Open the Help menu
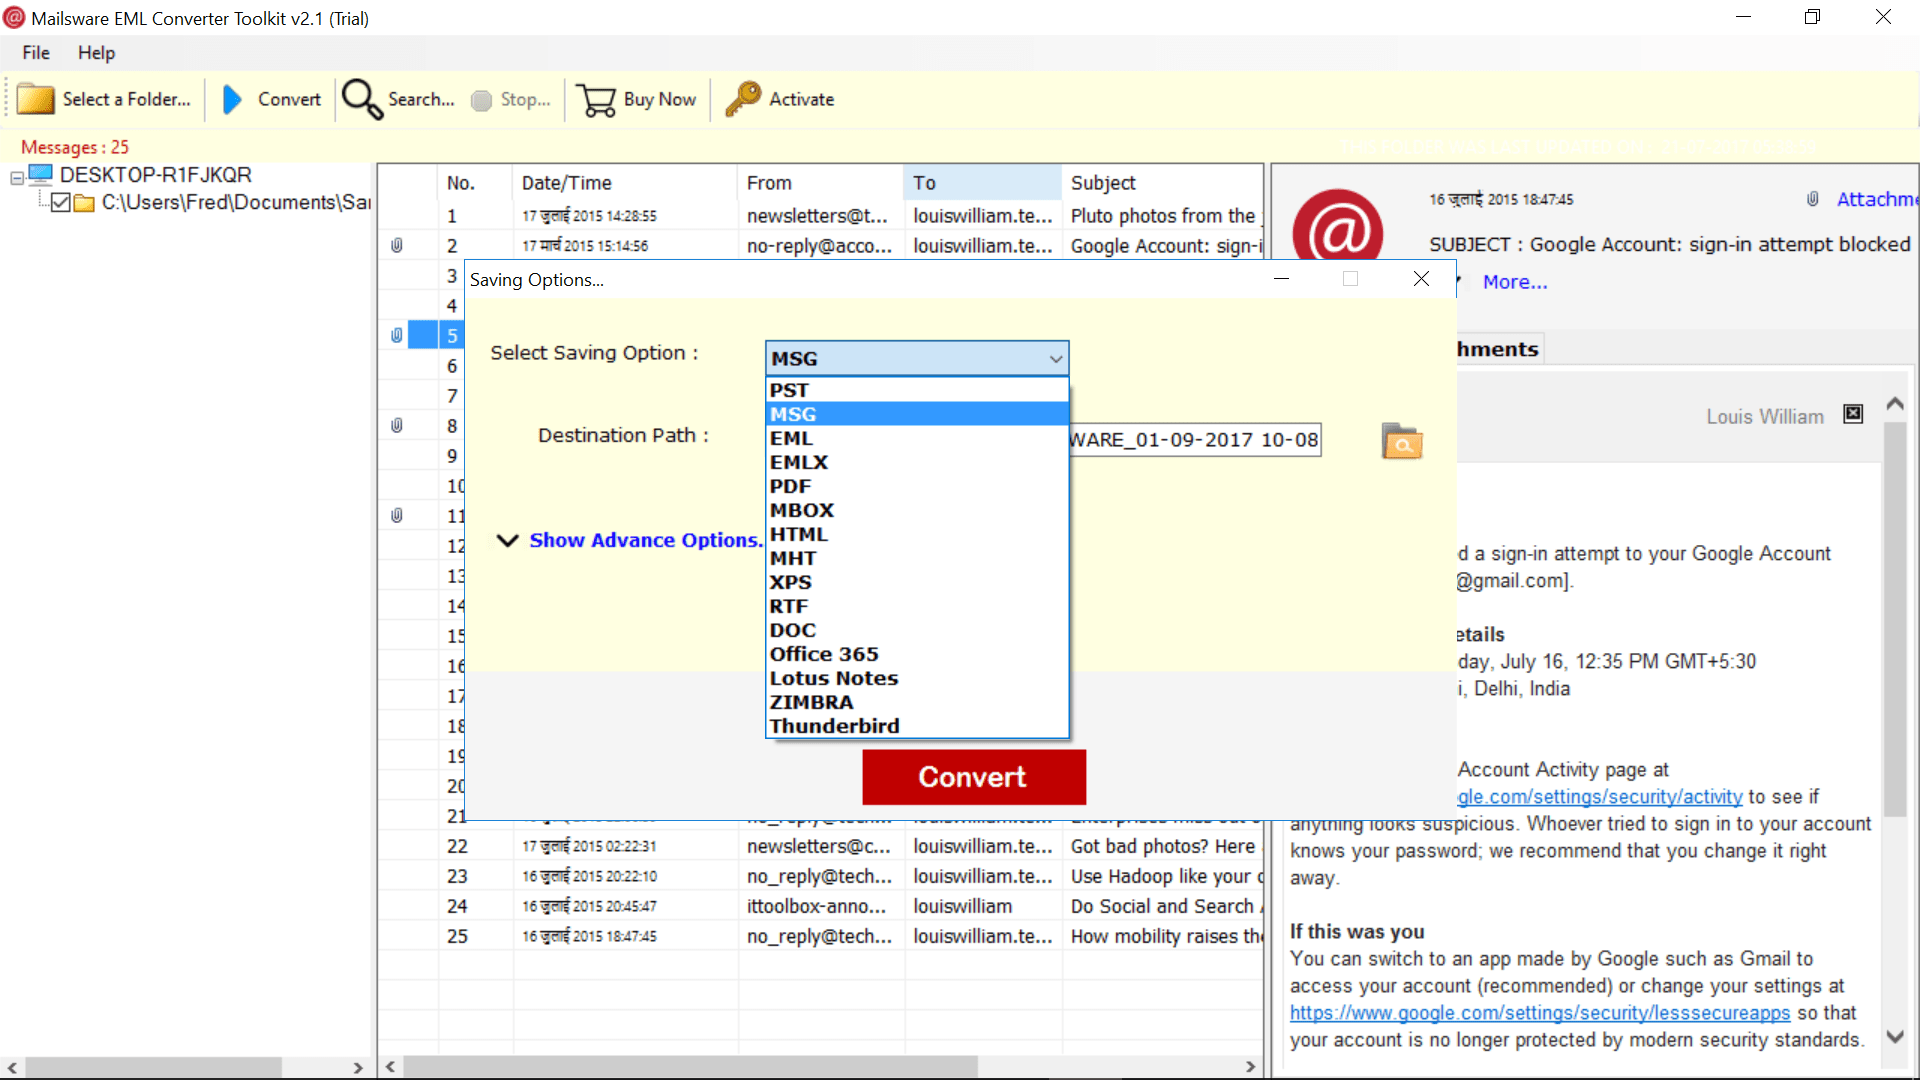Screen dimensions: 1920x1080 97,53
